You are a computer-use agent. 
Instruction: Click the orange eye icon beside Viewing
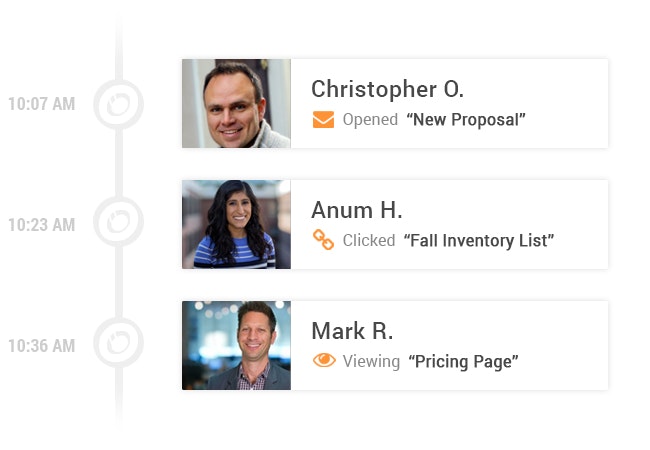click(x=324, y=360)
